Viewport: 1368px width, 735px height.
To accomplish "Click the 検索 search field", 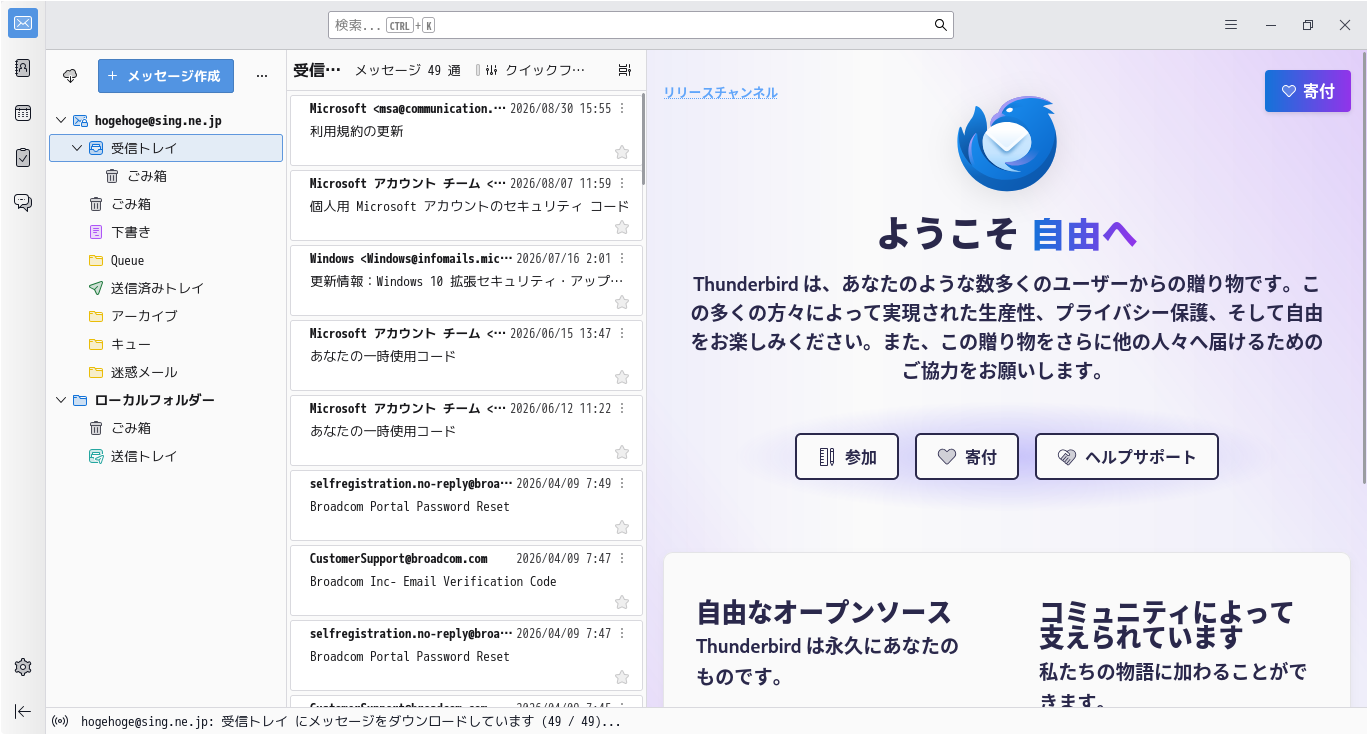I will [641, 25].
